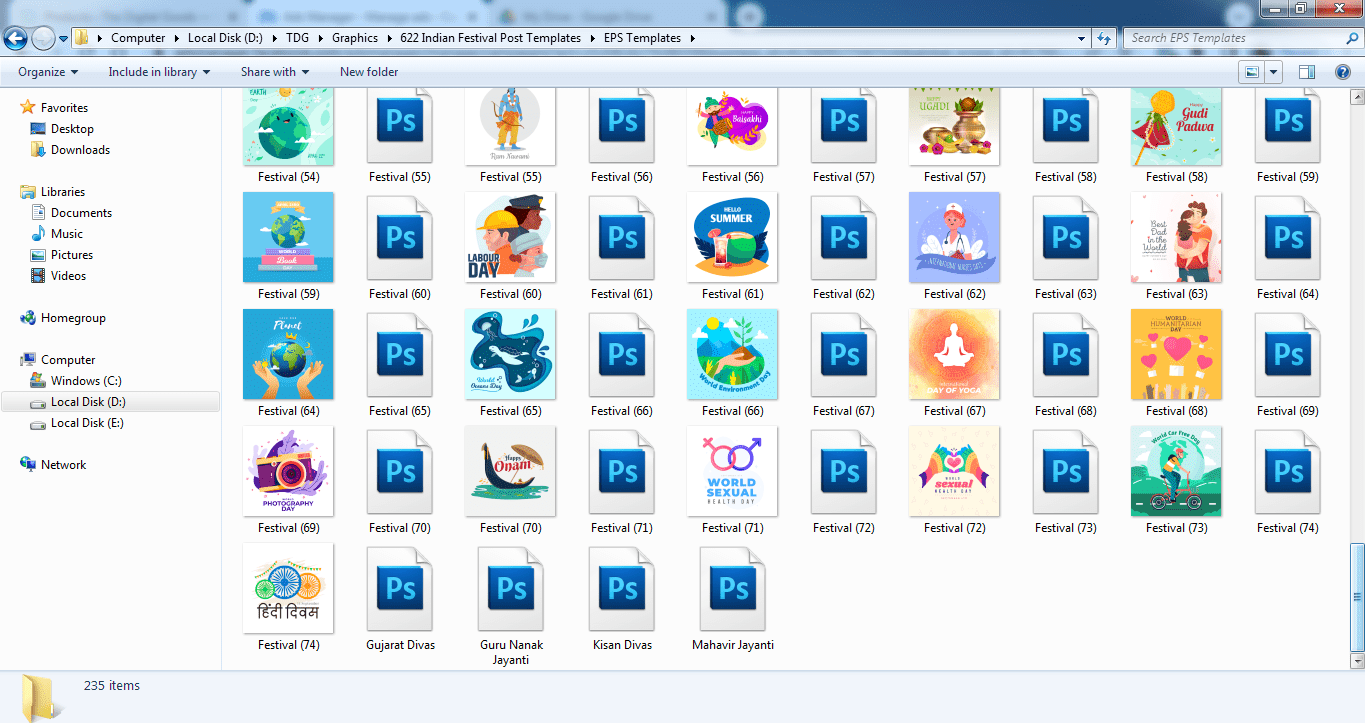Screen dimensions: 1365x723
Task: Click the refresh button beside address bar
Action: pyautogui.click(x=1104, y=38)
